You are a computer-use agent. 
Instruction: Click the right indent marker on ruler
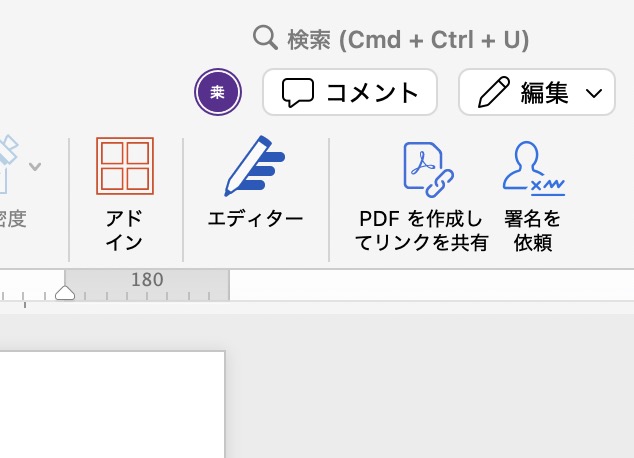pyautogui.click(x=65, y=292)
